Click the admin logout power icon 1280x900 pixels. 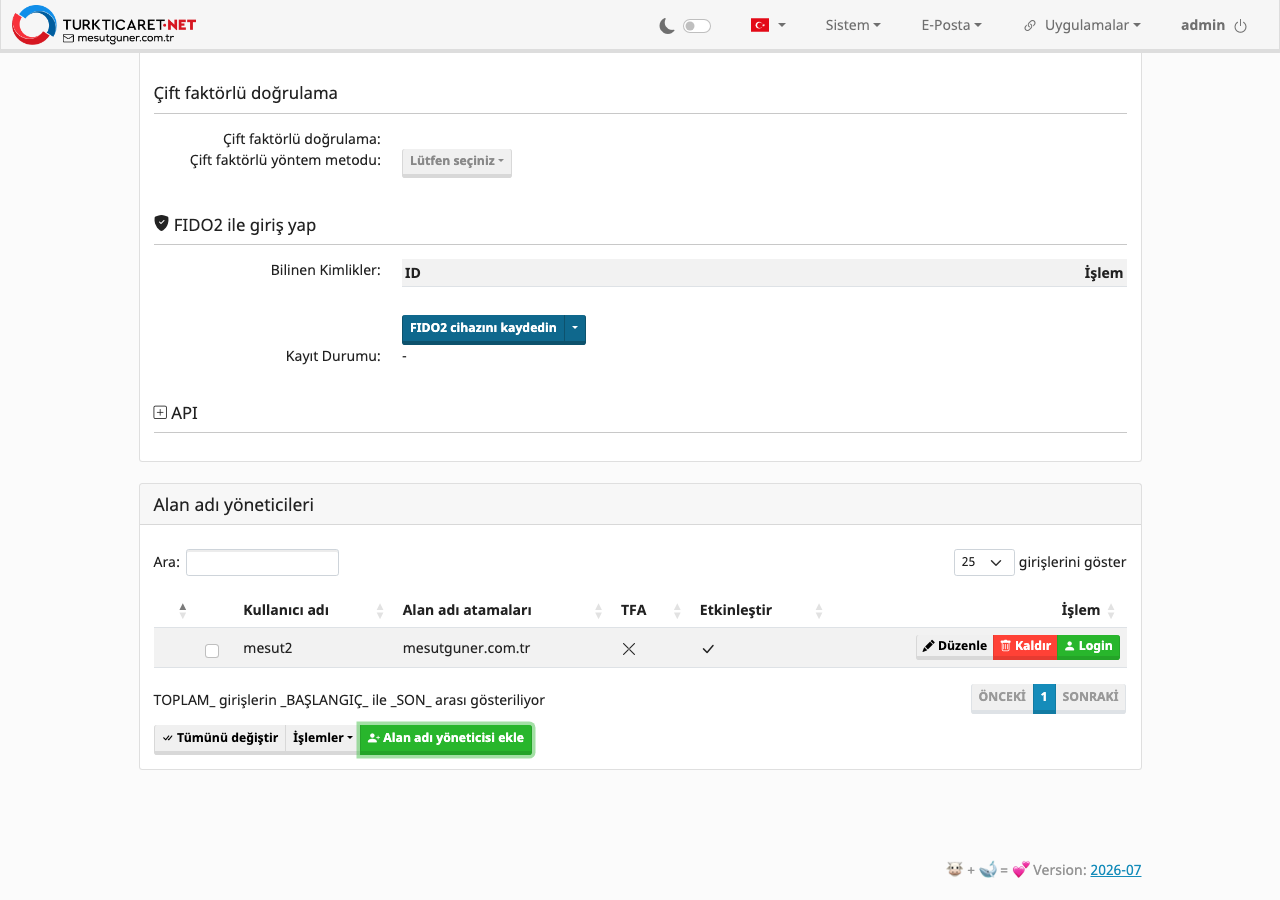[x=1241, y=26]
